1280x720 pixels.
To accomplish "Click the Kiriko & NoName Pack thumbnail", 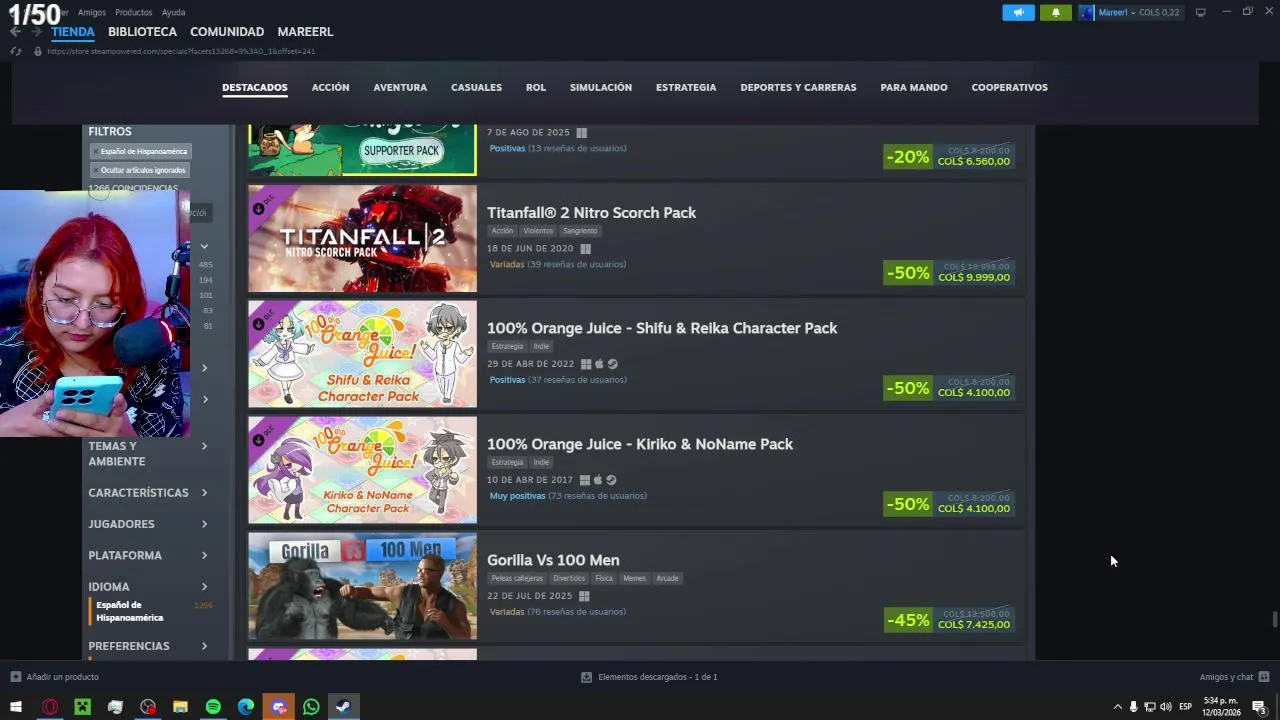I will (362, 470).
